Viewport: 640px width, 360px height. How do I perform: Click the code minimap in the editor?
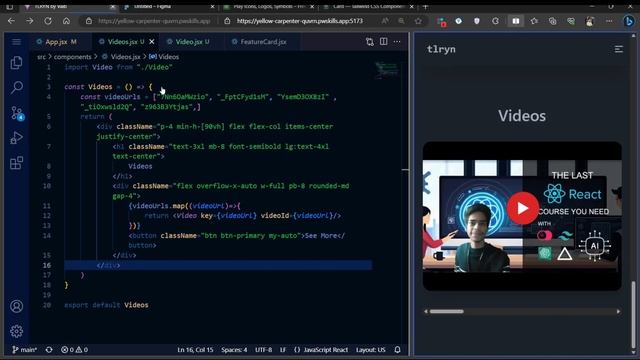(387, 70)
